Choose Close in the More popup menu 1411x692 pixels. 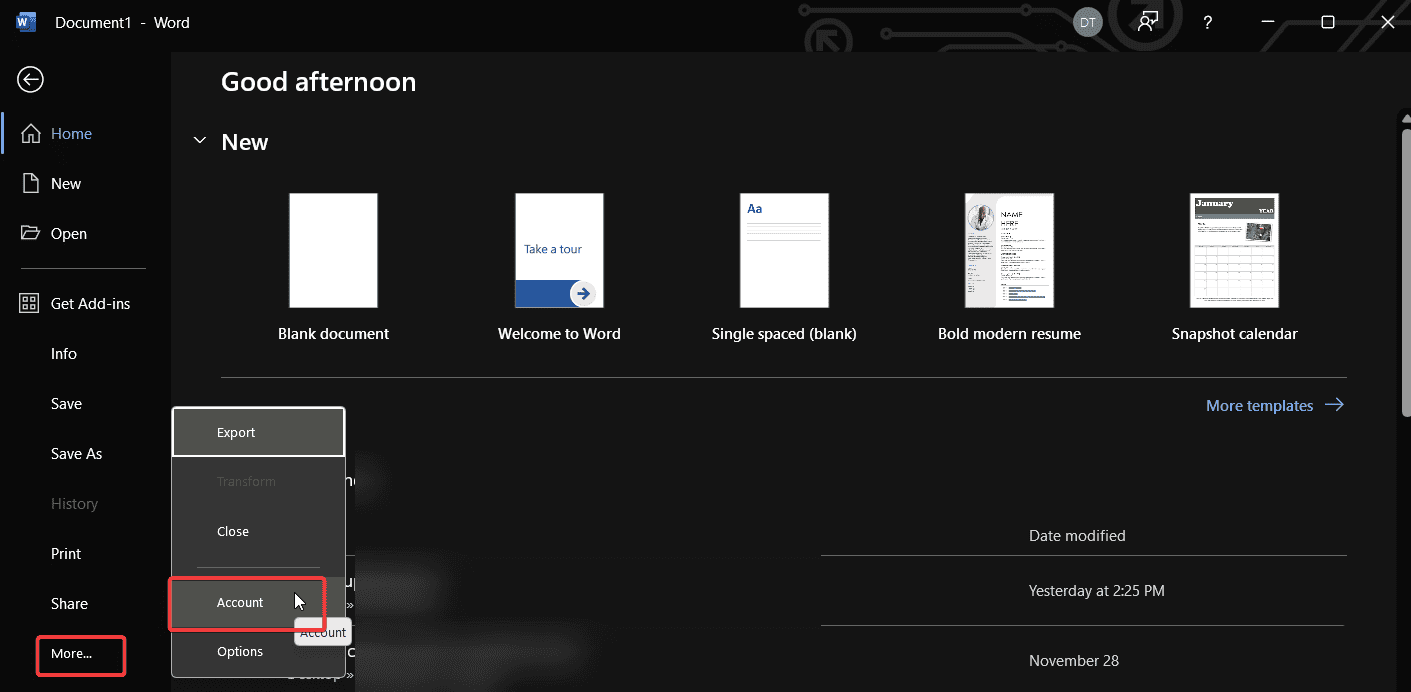[x=259, y=531]
